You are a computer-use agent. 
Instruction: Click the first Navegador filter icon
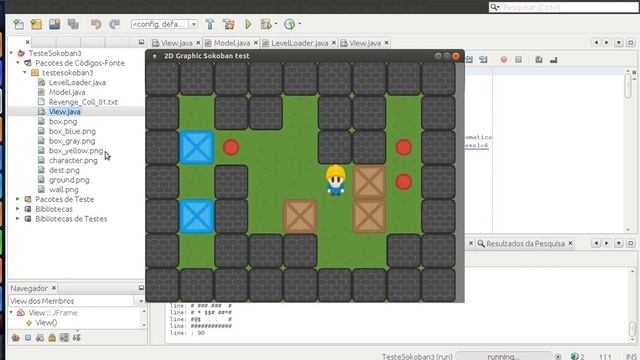click(x=16, y=338)
